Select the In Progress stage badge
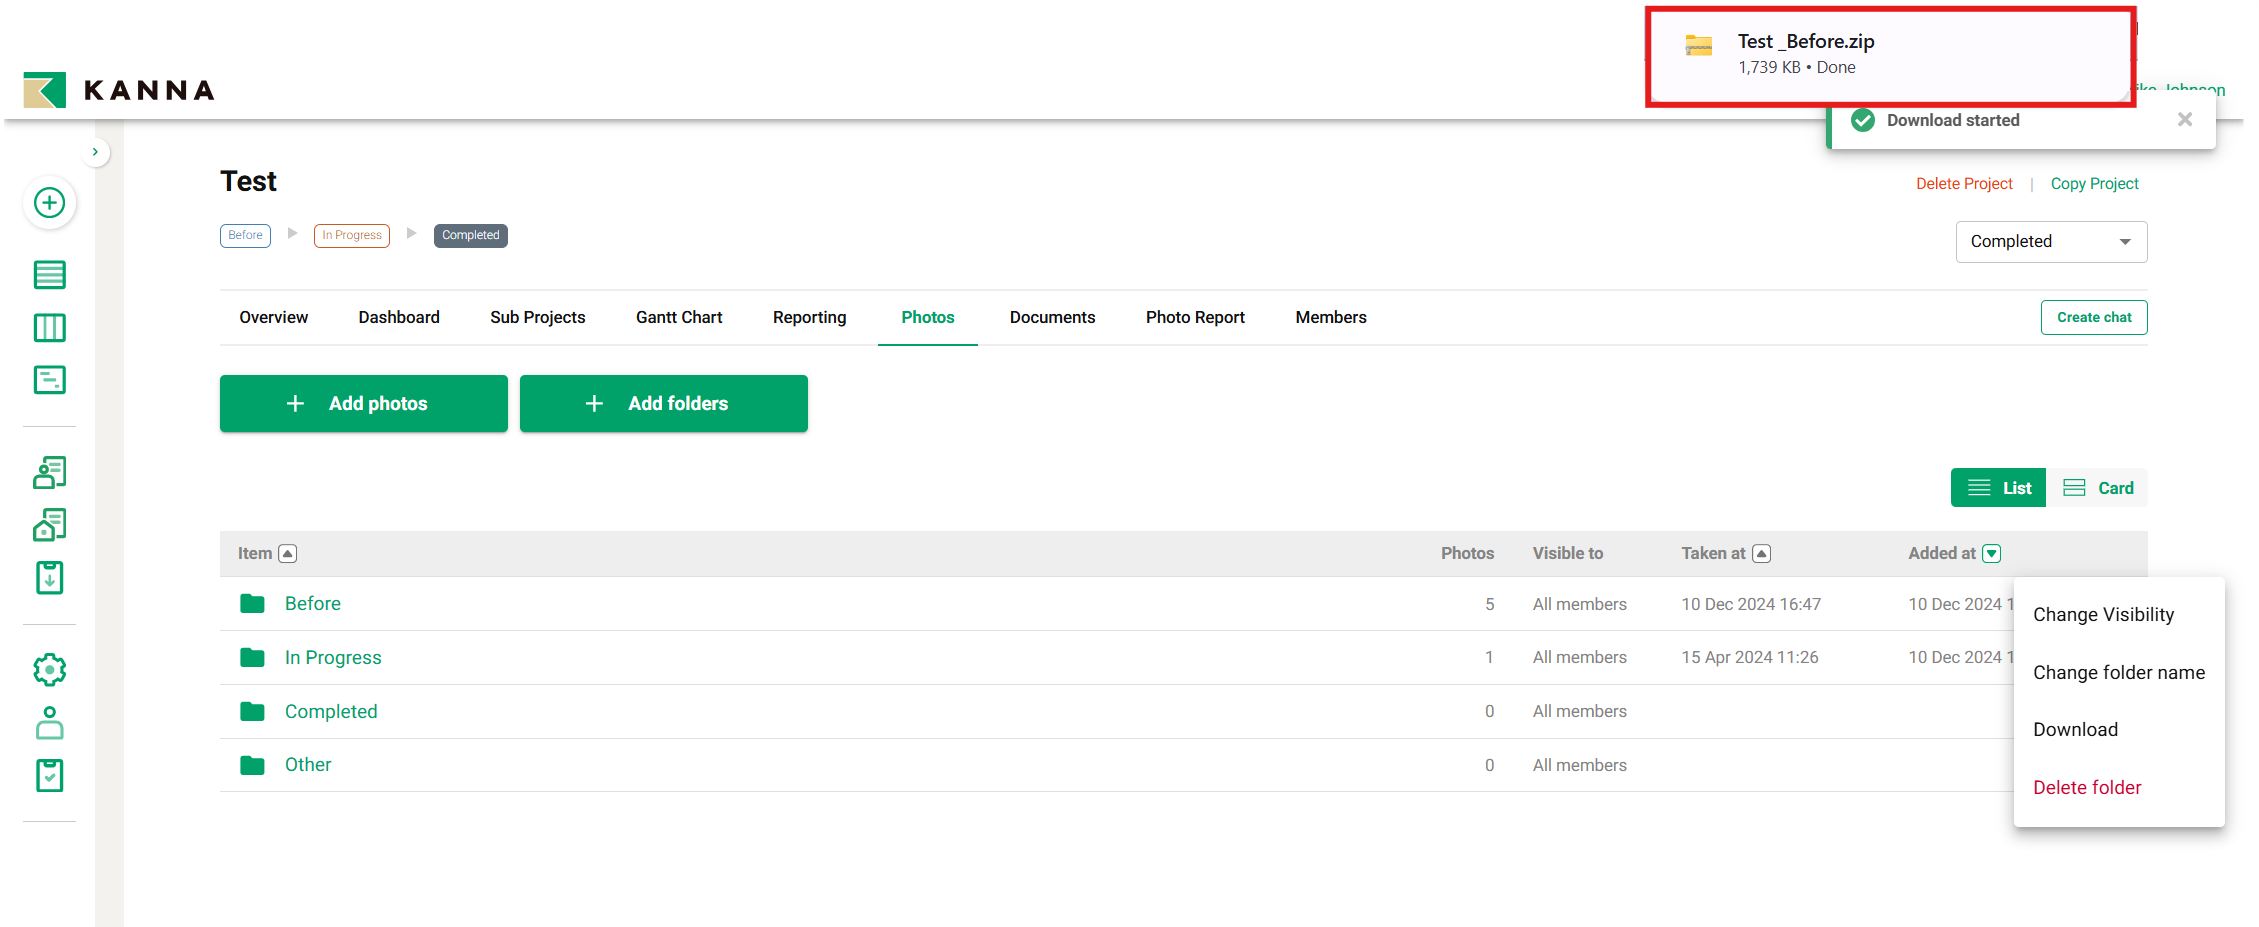 click(352, 236)
